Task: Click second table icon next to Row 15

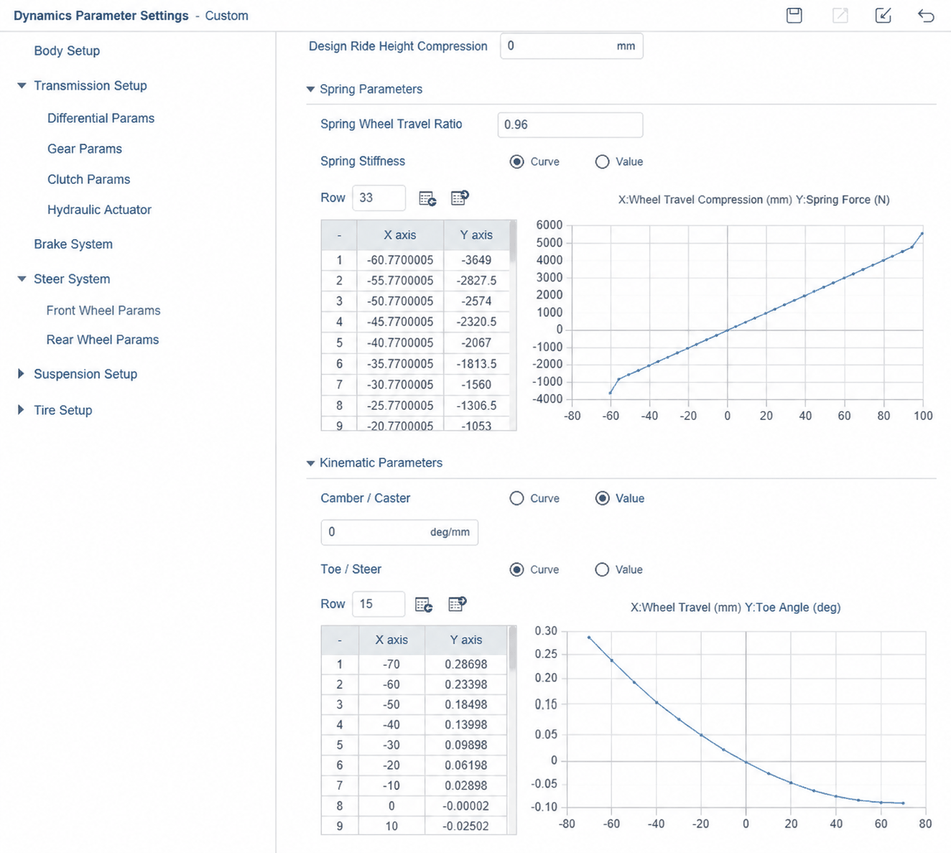Action: coord(457,604)
